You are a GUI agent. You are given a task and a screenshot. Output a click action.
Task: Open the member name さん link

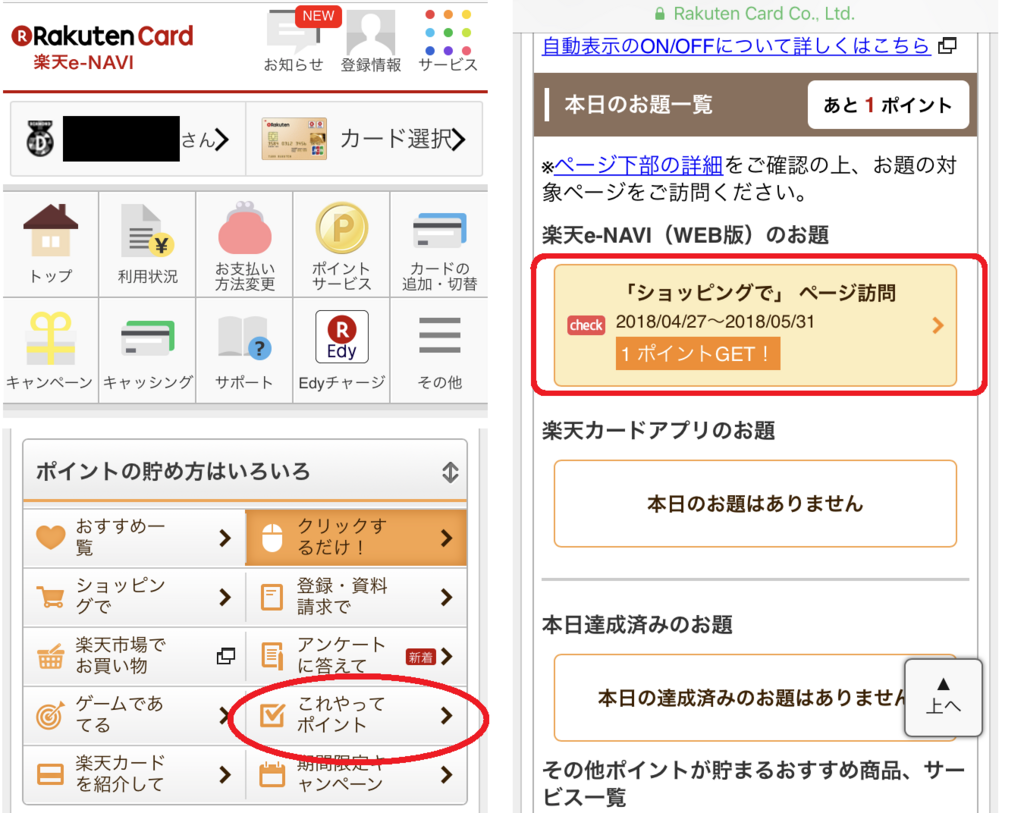tap(128, 138)
